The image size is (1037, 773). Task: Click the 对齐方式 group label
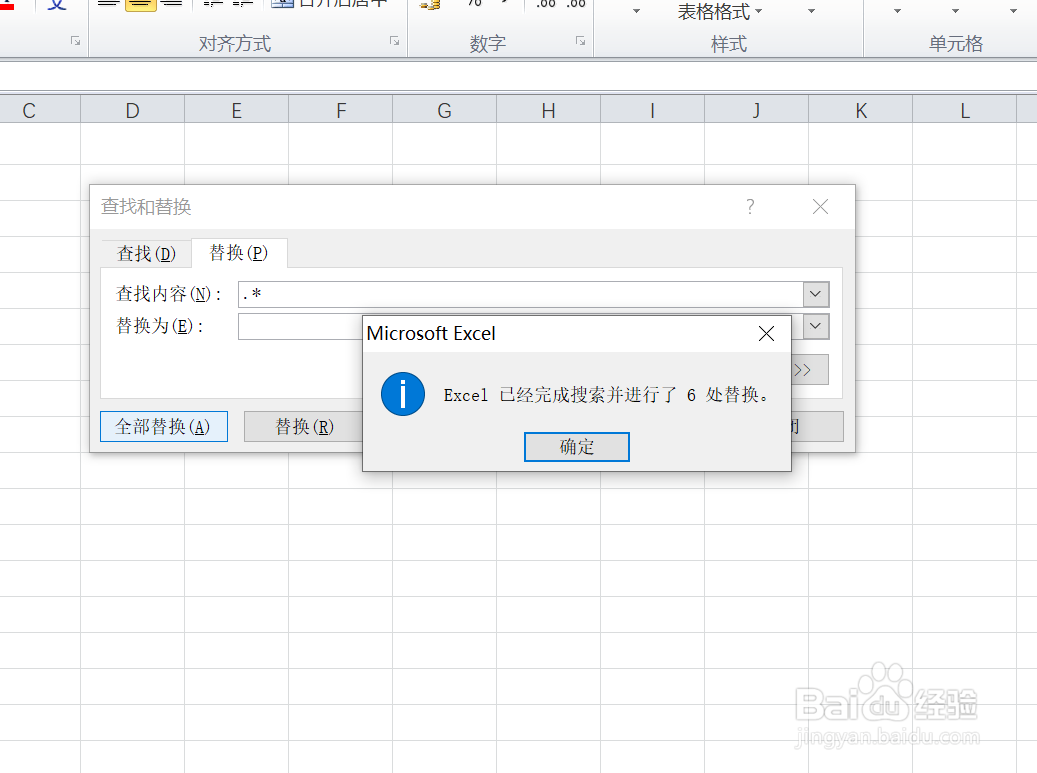235,44
